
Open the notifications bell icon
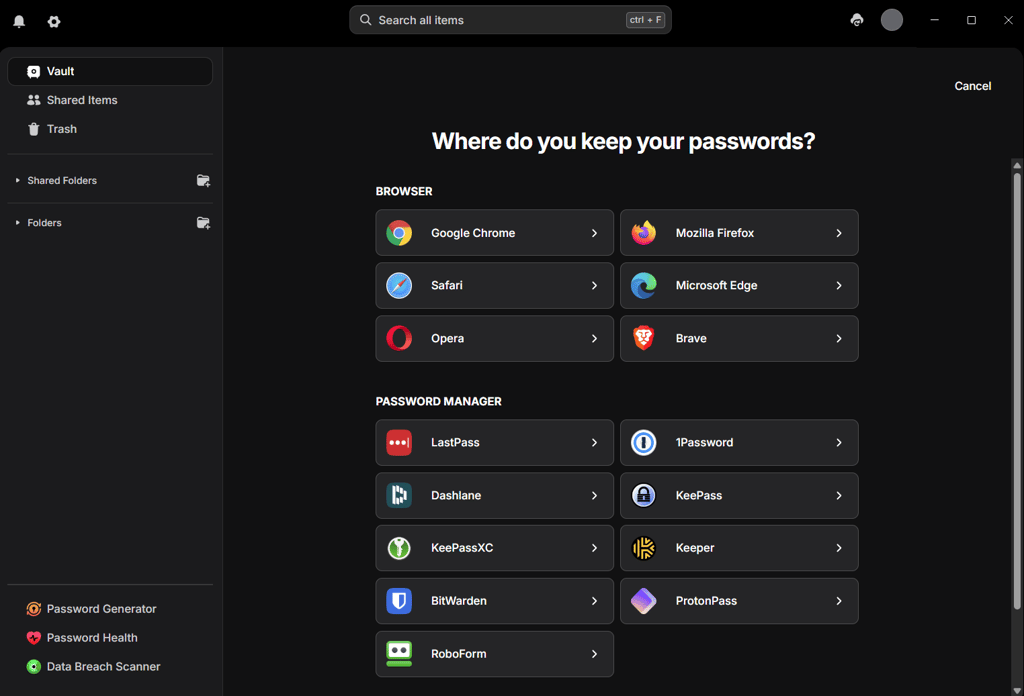20,22
